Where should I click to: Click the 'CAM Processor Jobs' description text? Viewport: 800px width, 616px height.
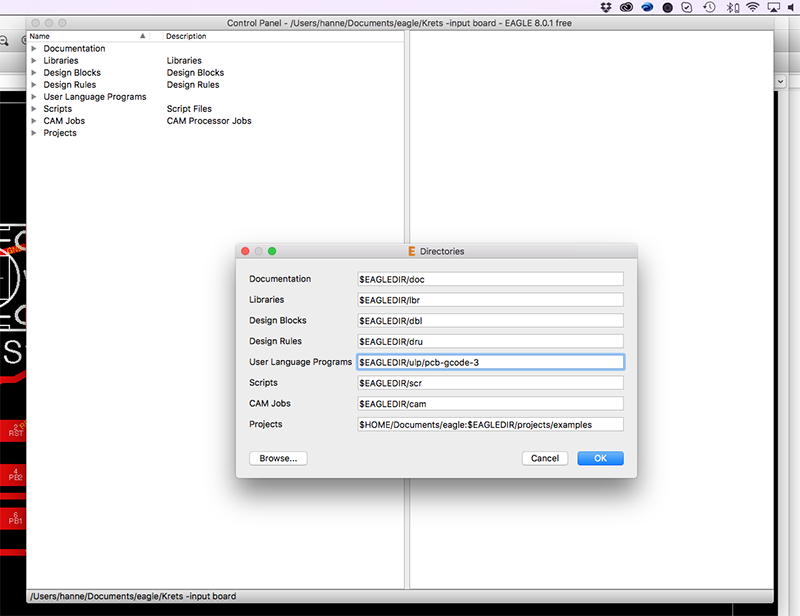click(x=209, y=121)
